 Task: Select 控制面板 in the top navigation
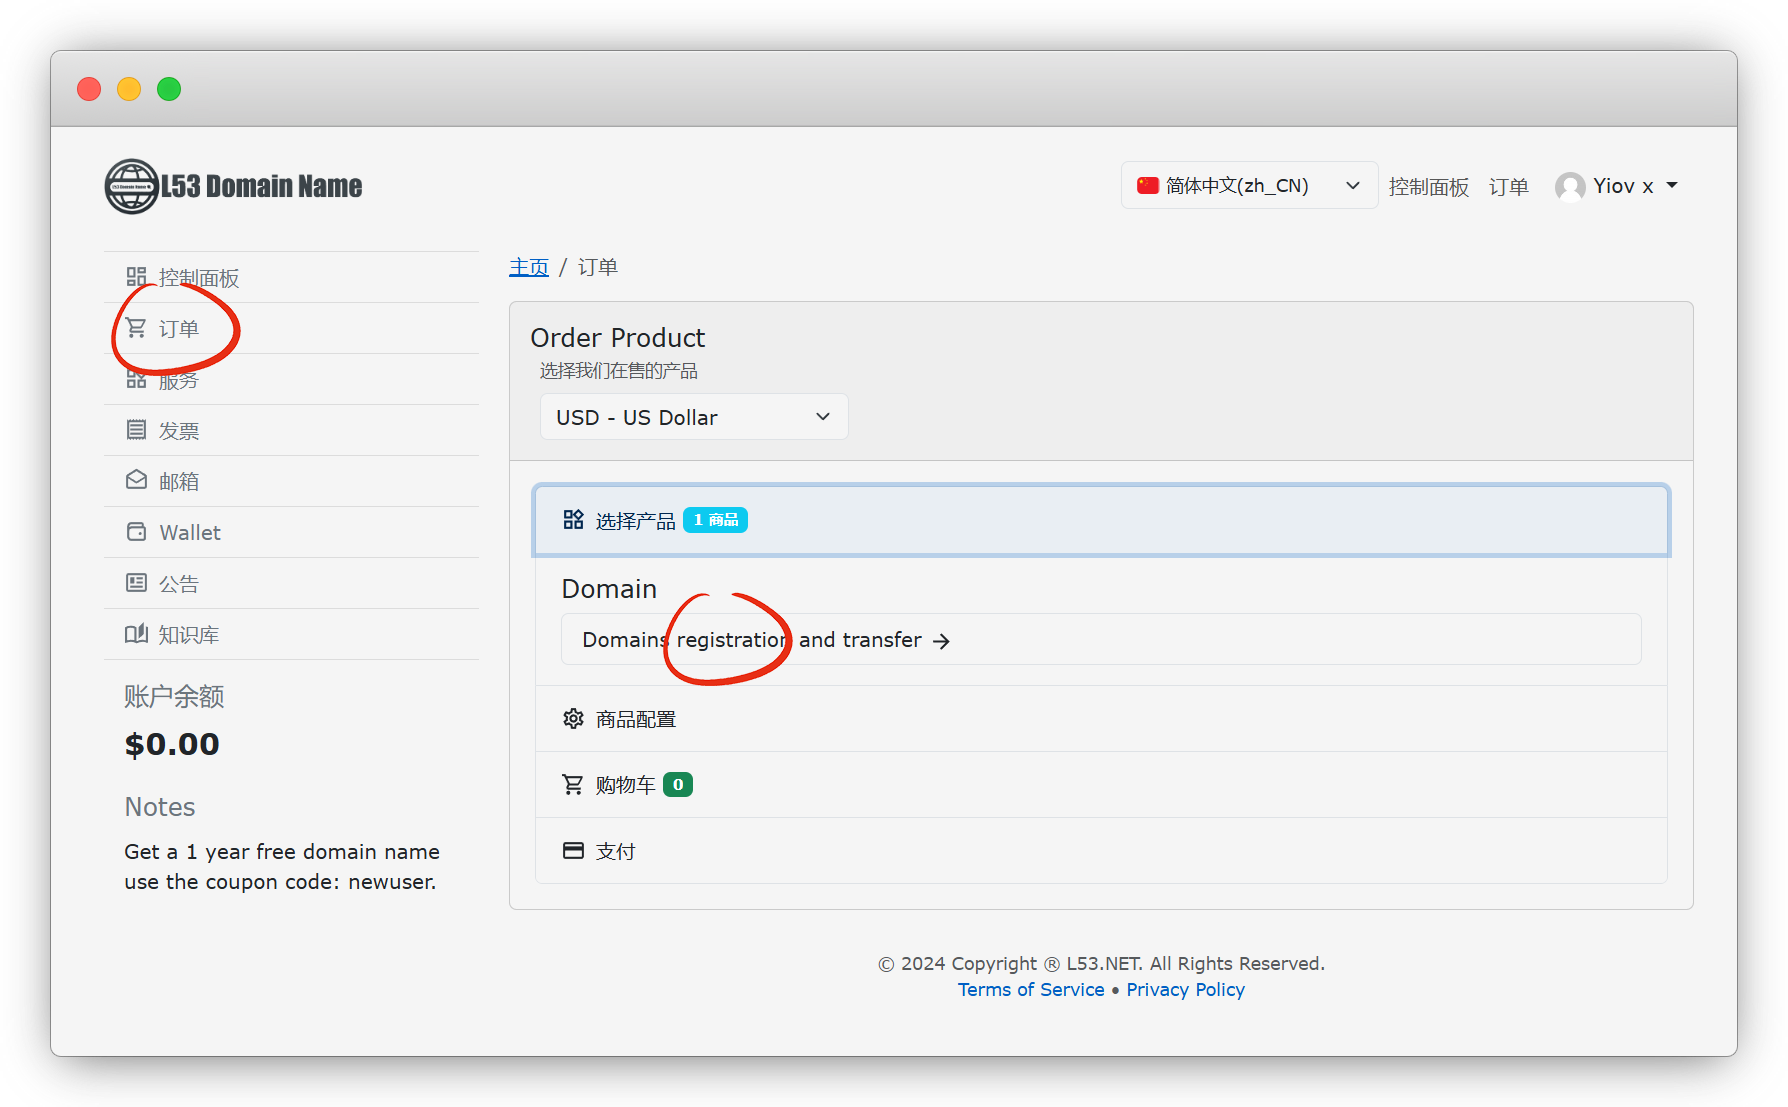pyautogui.click(x=1428, y=187)
